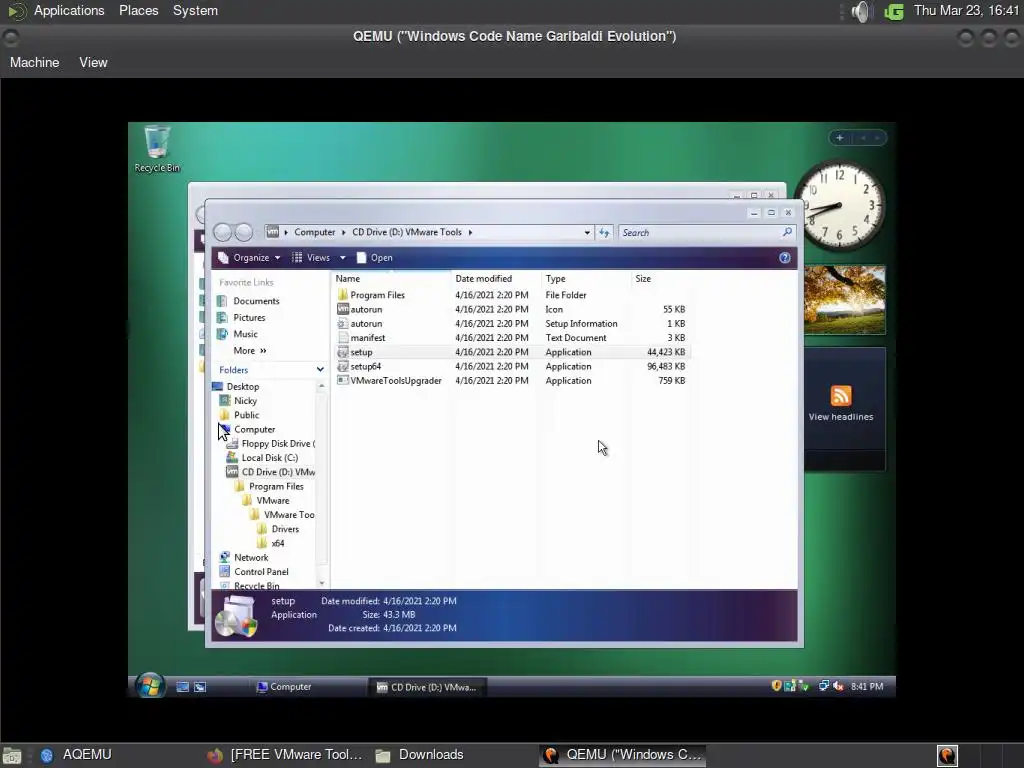This screenshot has height=768, width=1024.
Task: Open Explorer help question mark icon
Action: click(x=785, y=258)
